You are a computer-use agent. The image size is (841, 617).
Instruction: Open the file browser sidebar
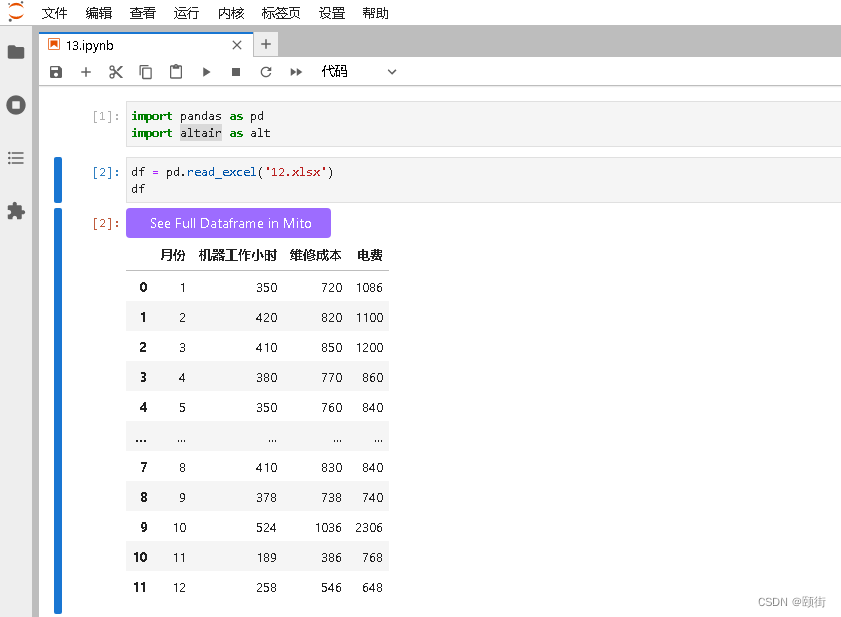coord(16,52)
